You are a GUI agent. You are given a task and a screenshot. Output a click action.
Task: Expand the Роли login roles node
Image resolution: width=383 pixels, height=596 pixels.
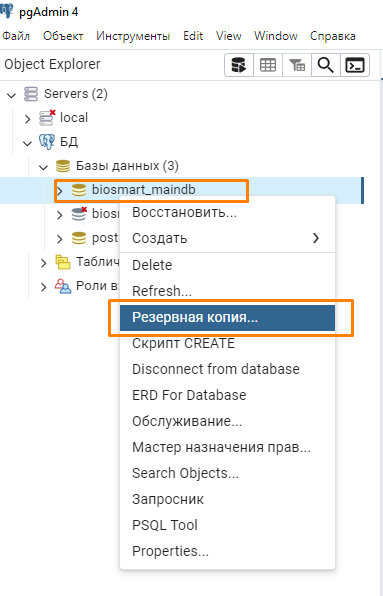point(44,287)
